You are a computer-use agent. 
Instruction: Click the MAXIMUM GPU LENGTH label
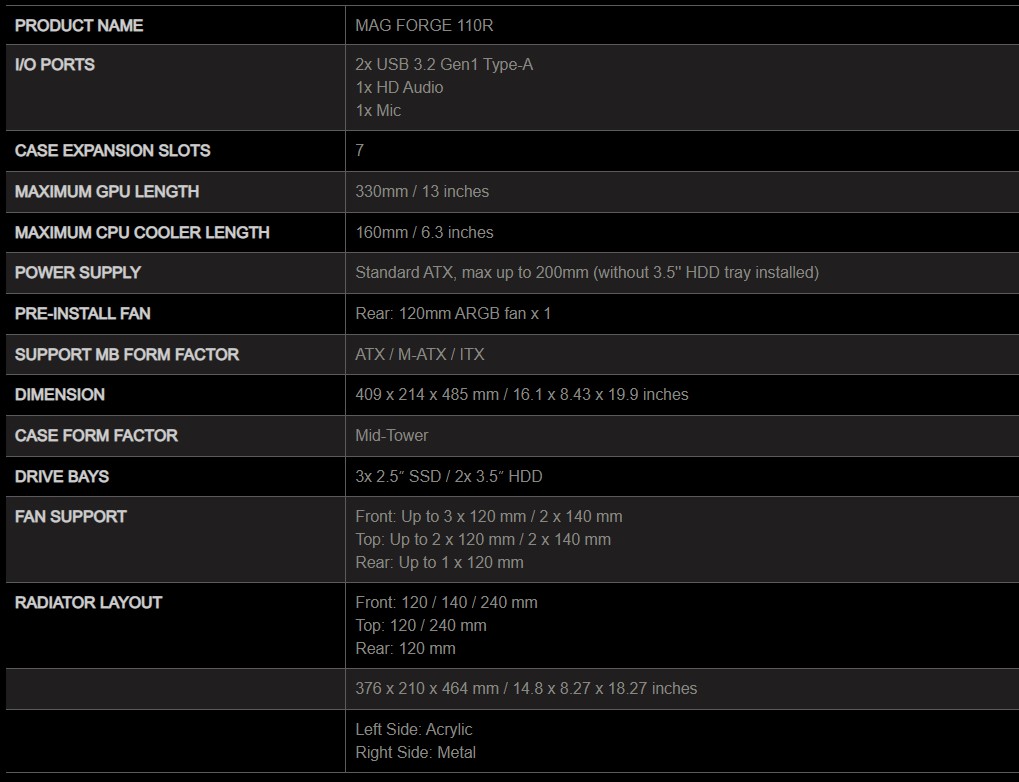coord(107,191)
